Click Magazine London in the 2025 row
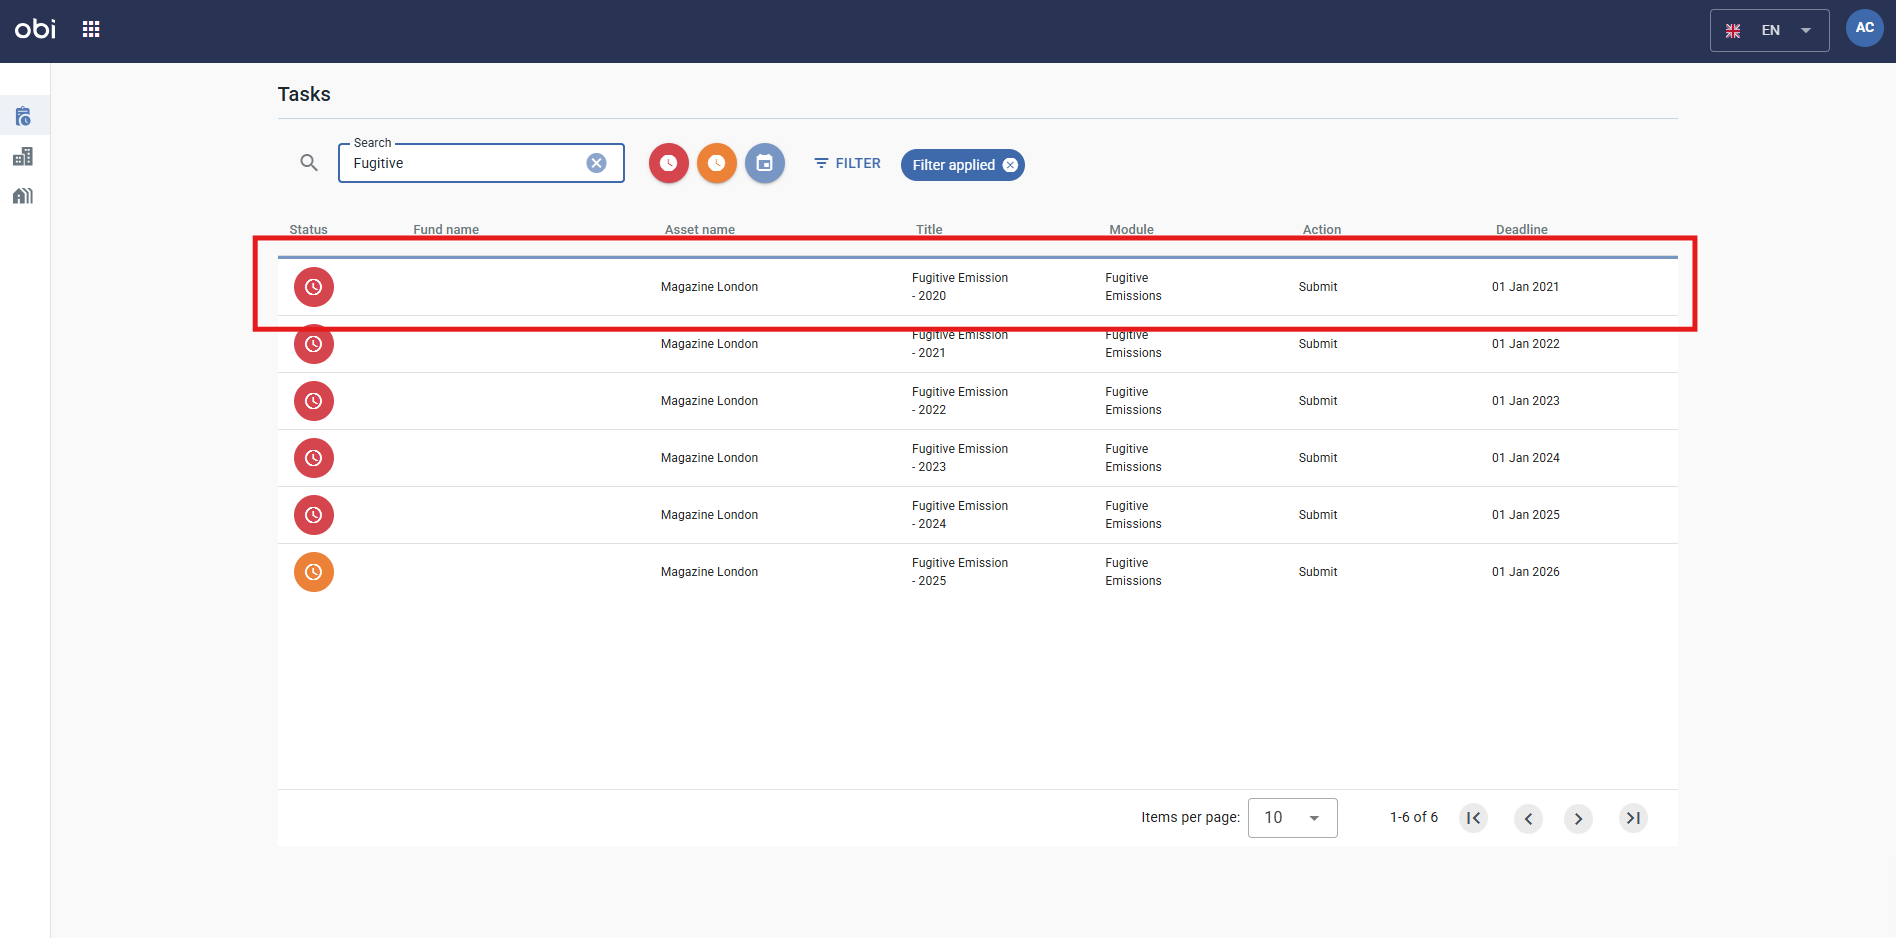The height and width of the screenshot is (938, 1896). [709, 572]
